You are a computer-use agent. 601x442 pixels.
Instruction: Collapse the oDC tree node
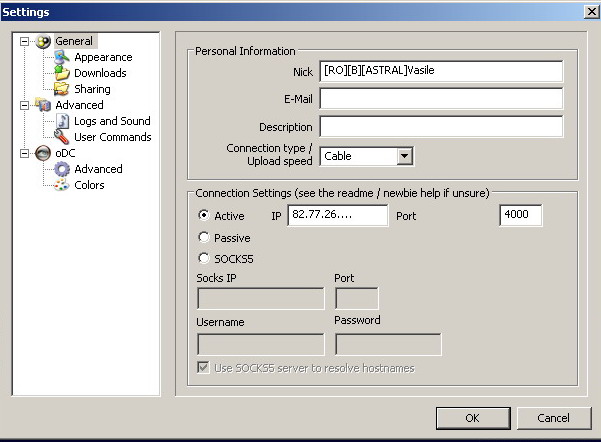25,153
